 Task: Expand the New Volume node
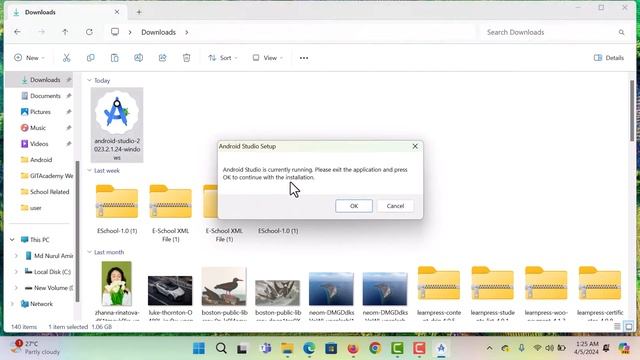click(16, 288)
